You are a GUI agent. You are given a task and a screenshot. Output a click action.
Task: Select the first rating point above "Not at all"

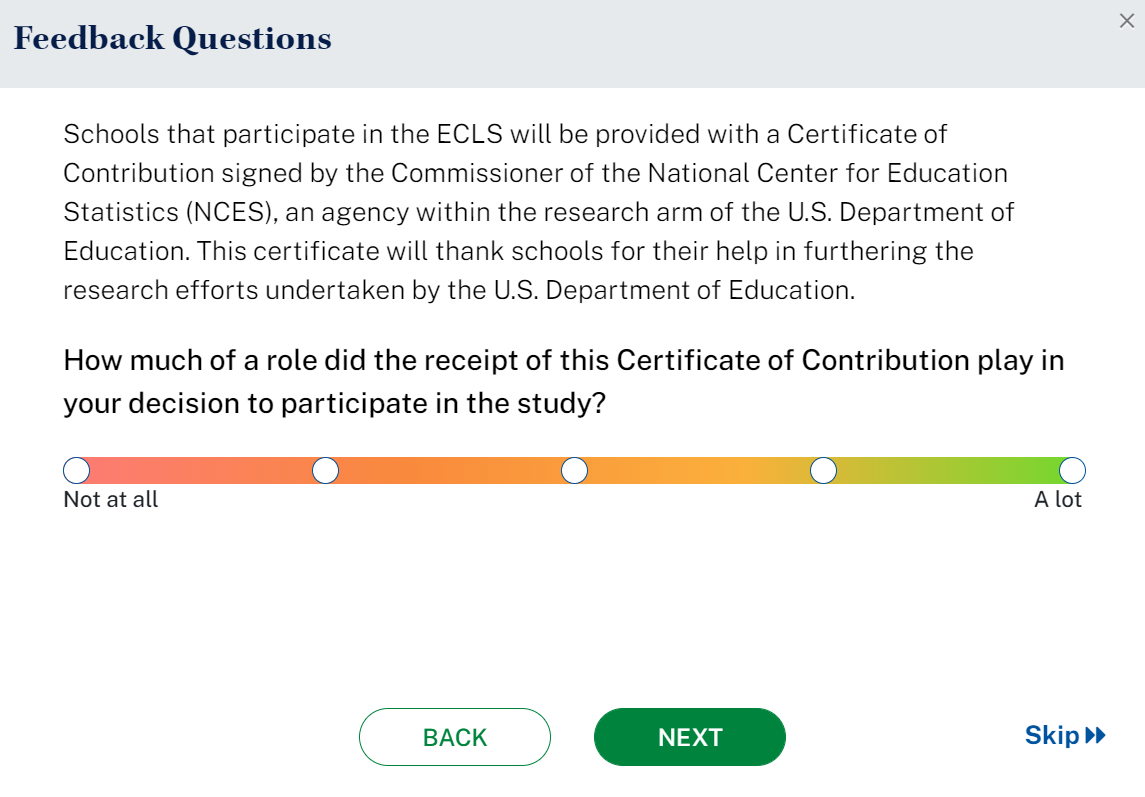coord(77,470)
